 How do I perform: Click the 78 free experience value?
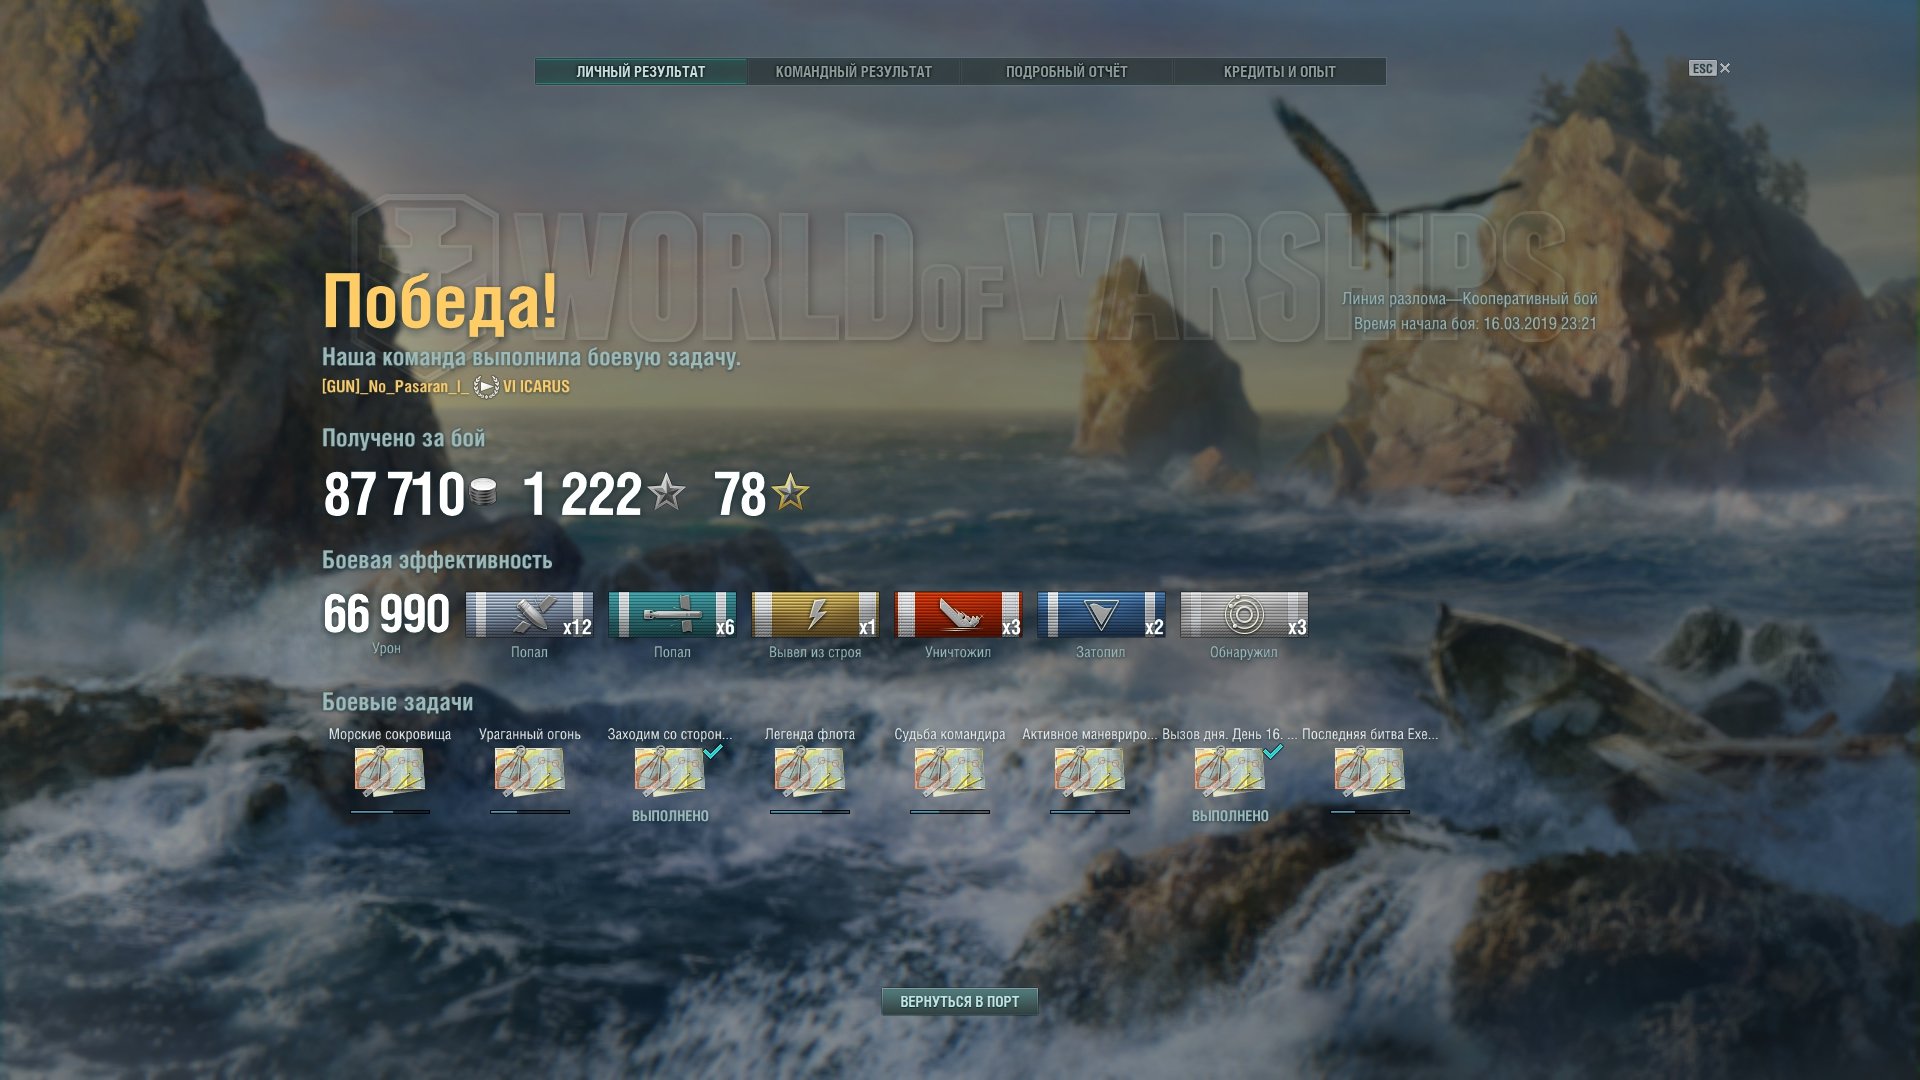[x=740, y=494]
